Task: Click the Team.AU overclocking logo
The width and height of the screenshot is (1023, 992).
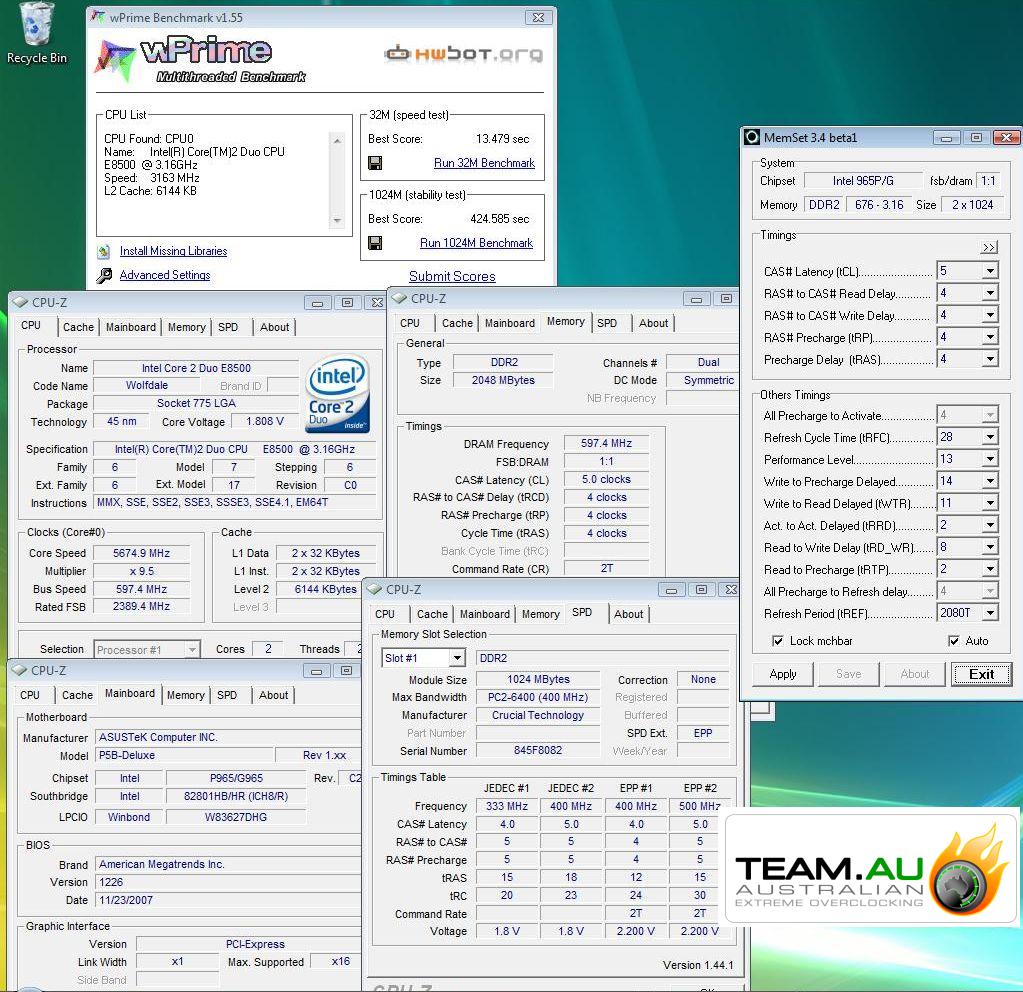Action: (872, 868)
